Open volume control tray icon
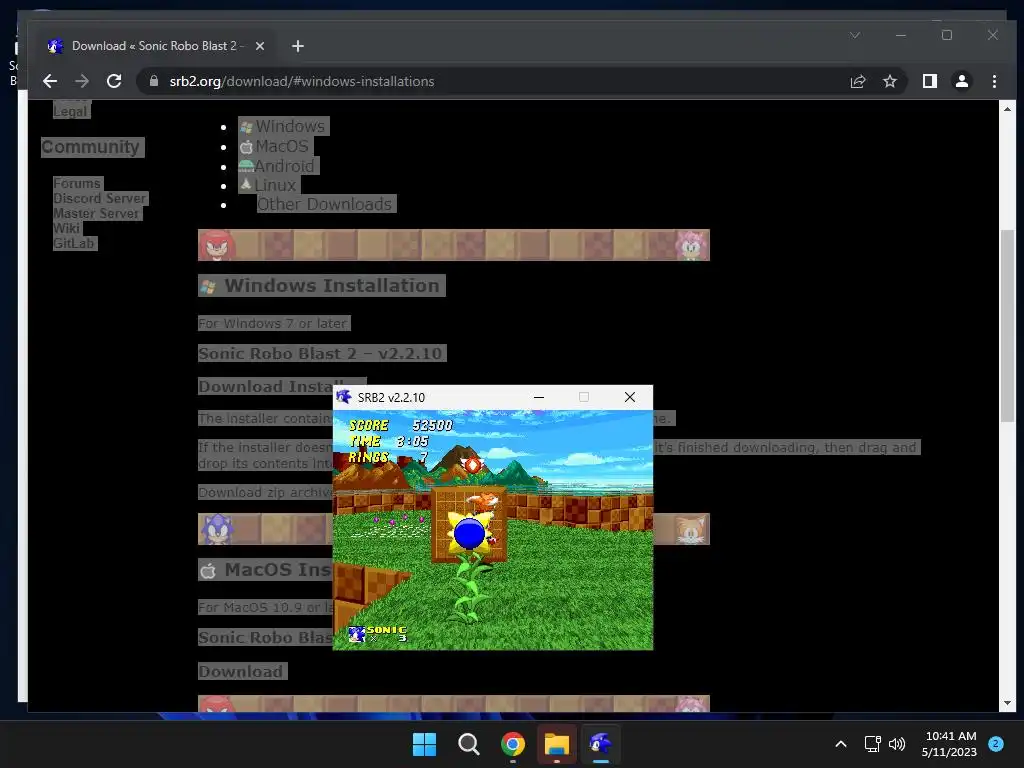 click(897, 744)
